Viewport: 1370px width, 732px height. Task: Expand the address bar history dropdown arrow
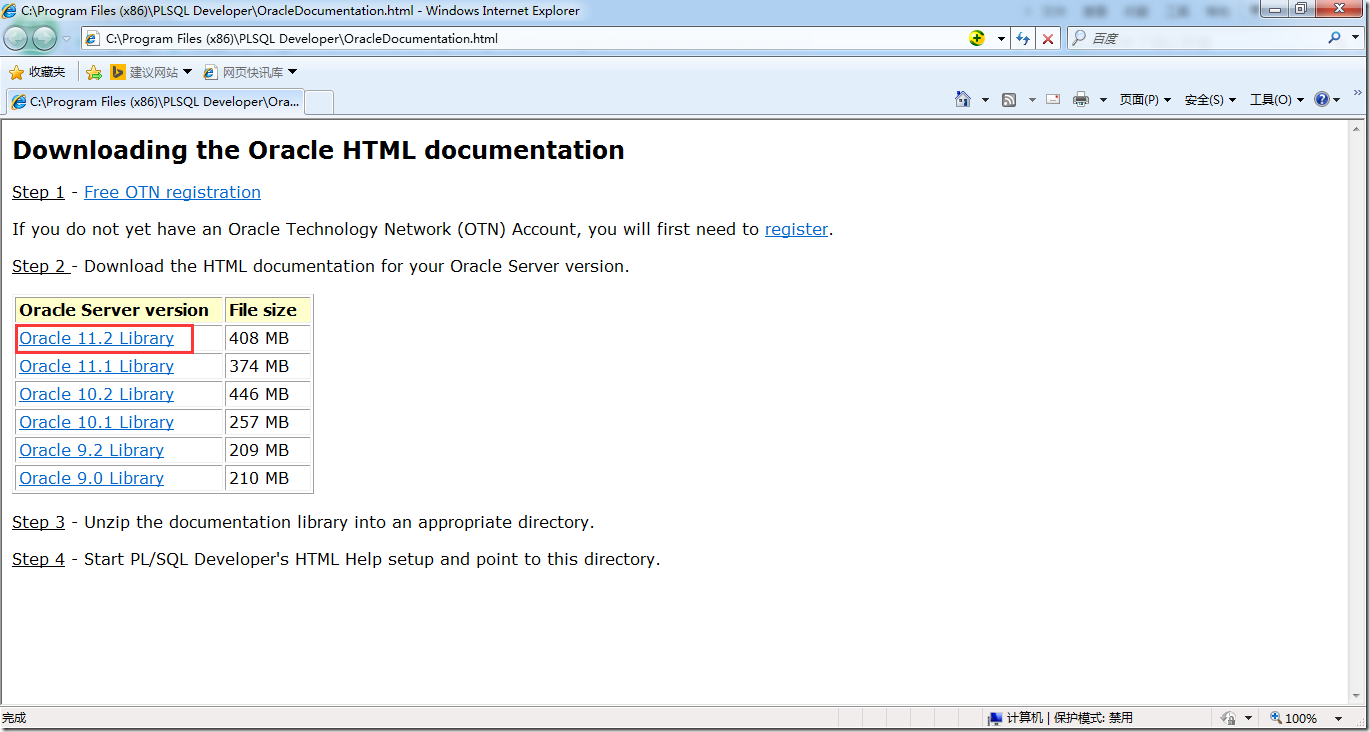click(1001, 39)
